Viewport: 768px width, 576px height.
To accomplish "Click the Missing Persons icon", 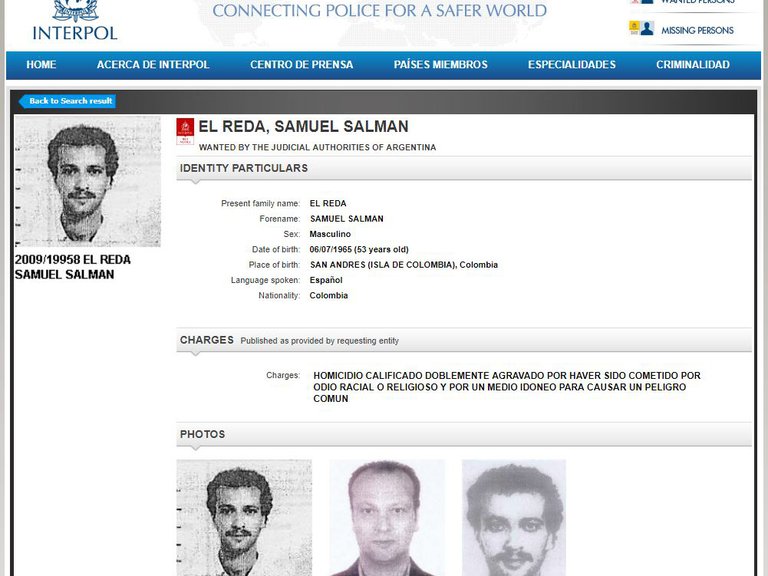I will pos(642,28).
